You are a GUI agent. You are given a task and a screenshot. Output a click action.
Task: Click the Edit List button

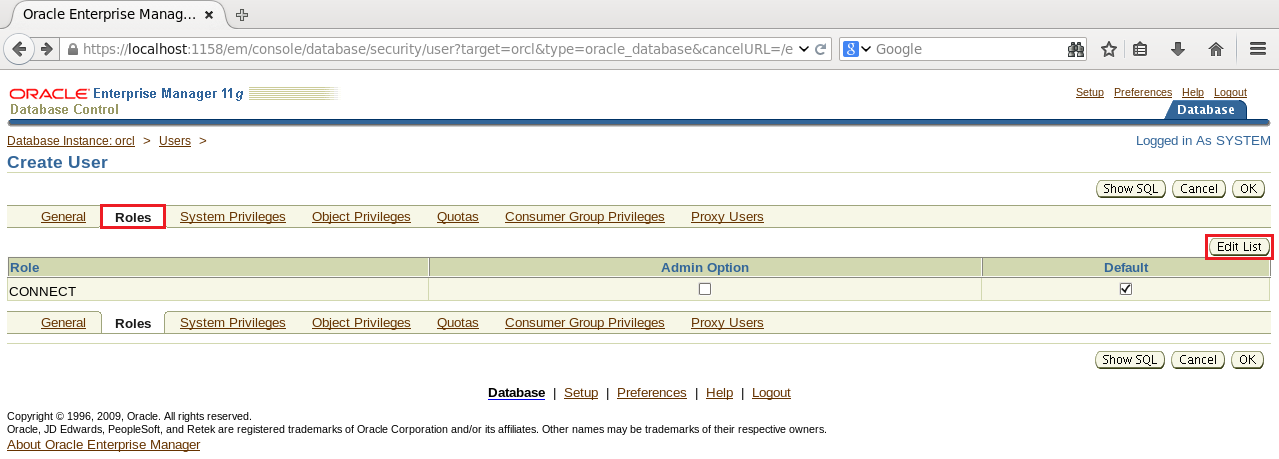click(x=1239, y=246)
